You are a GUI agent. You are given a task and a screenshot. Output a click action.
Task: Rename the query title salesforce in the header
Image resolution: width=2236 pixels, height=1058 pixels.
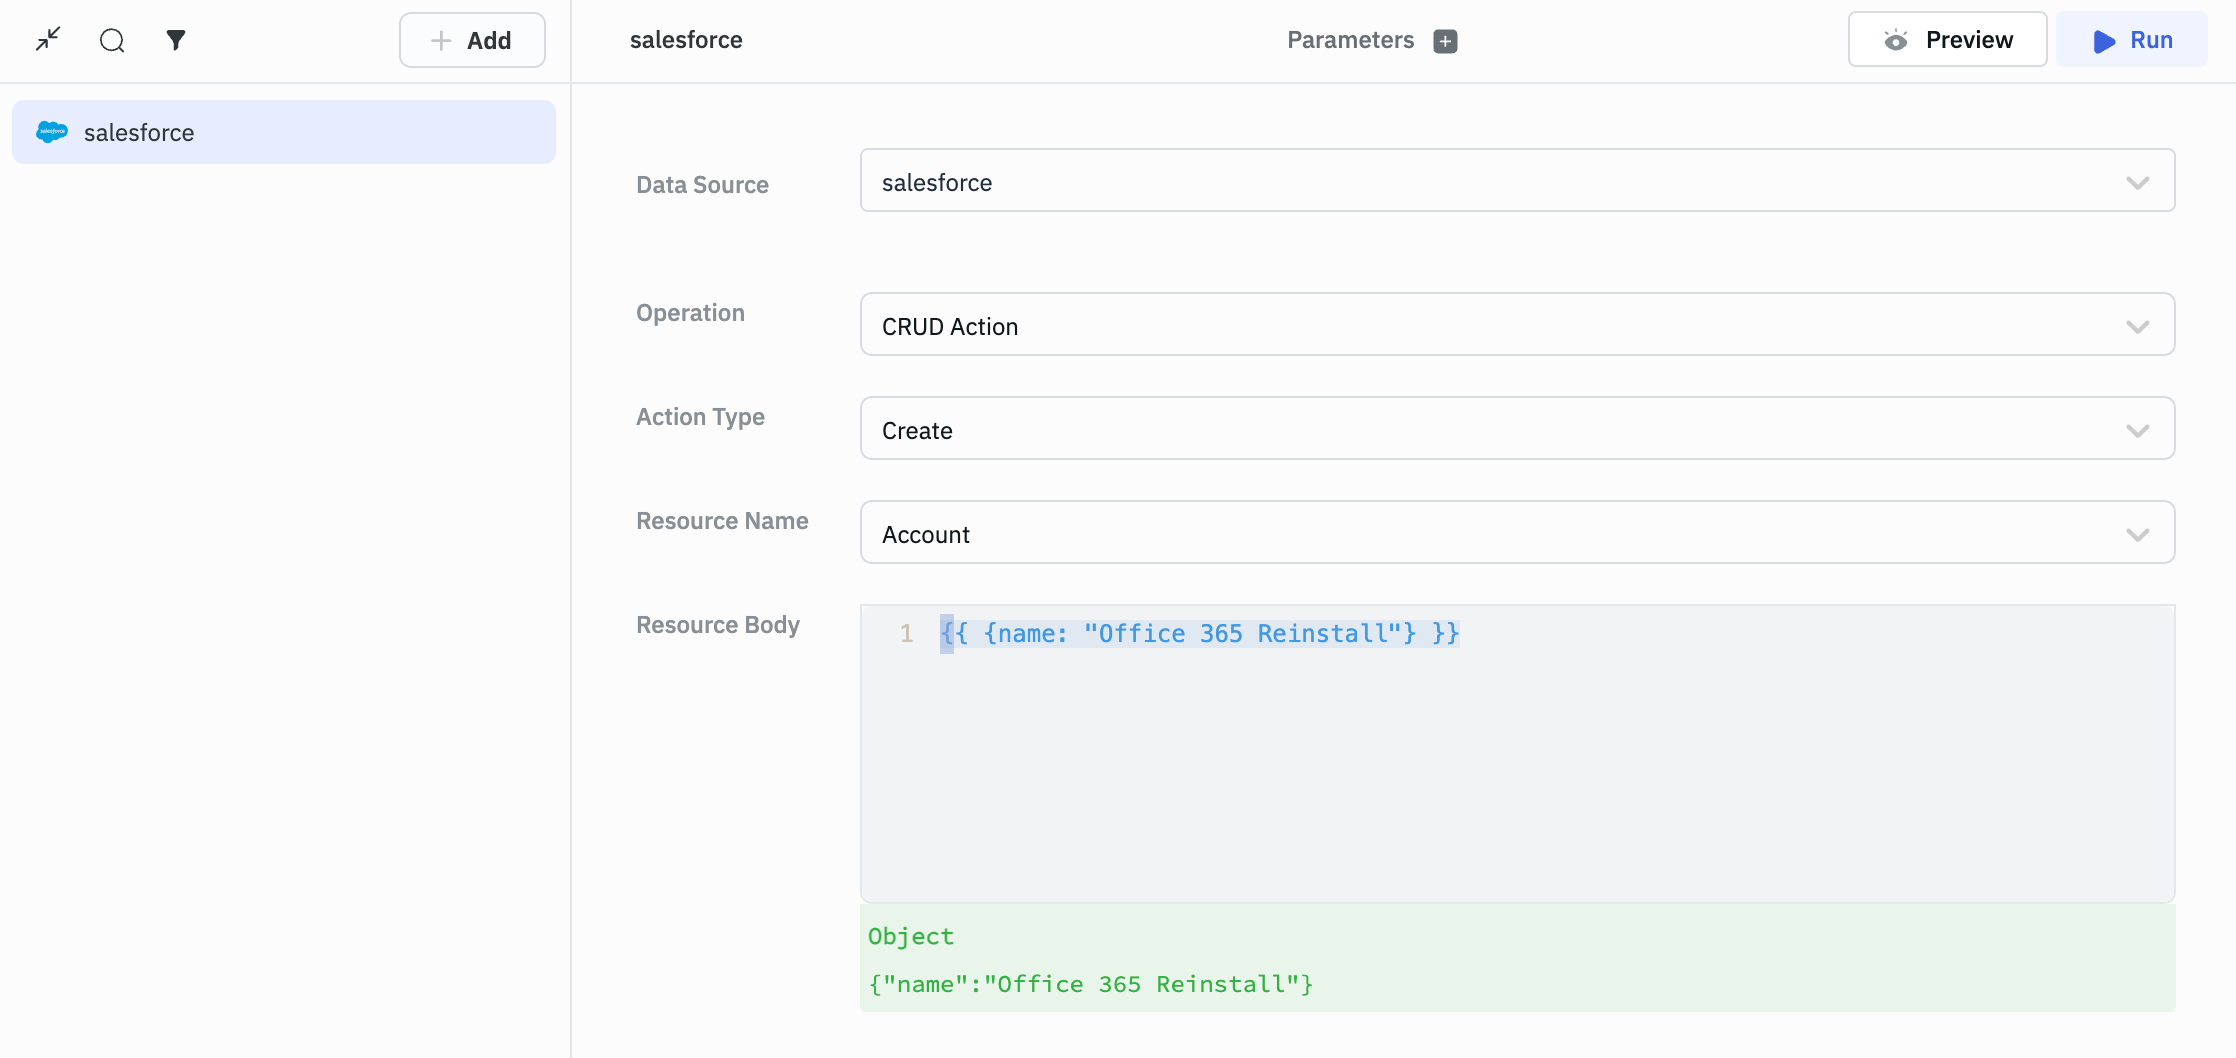[x=686, y=40]
